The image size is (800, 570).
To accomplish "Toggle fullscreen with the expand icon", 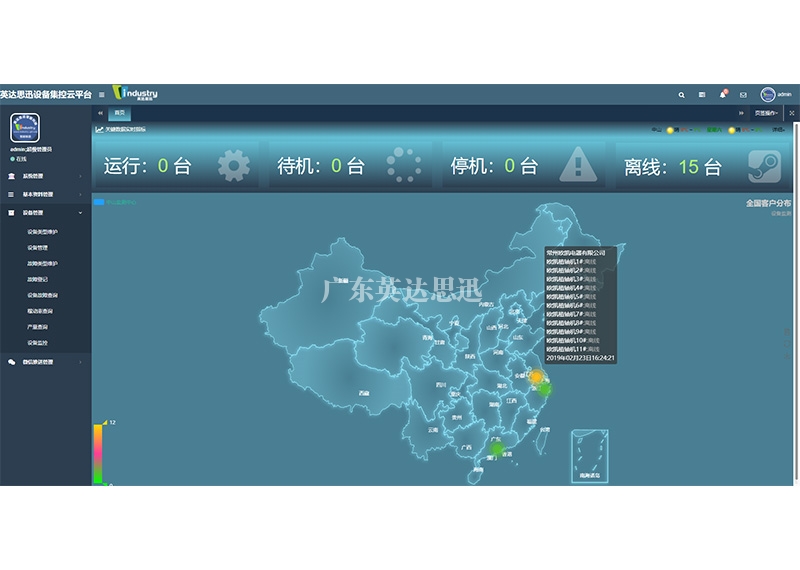I will coord(792,113).
